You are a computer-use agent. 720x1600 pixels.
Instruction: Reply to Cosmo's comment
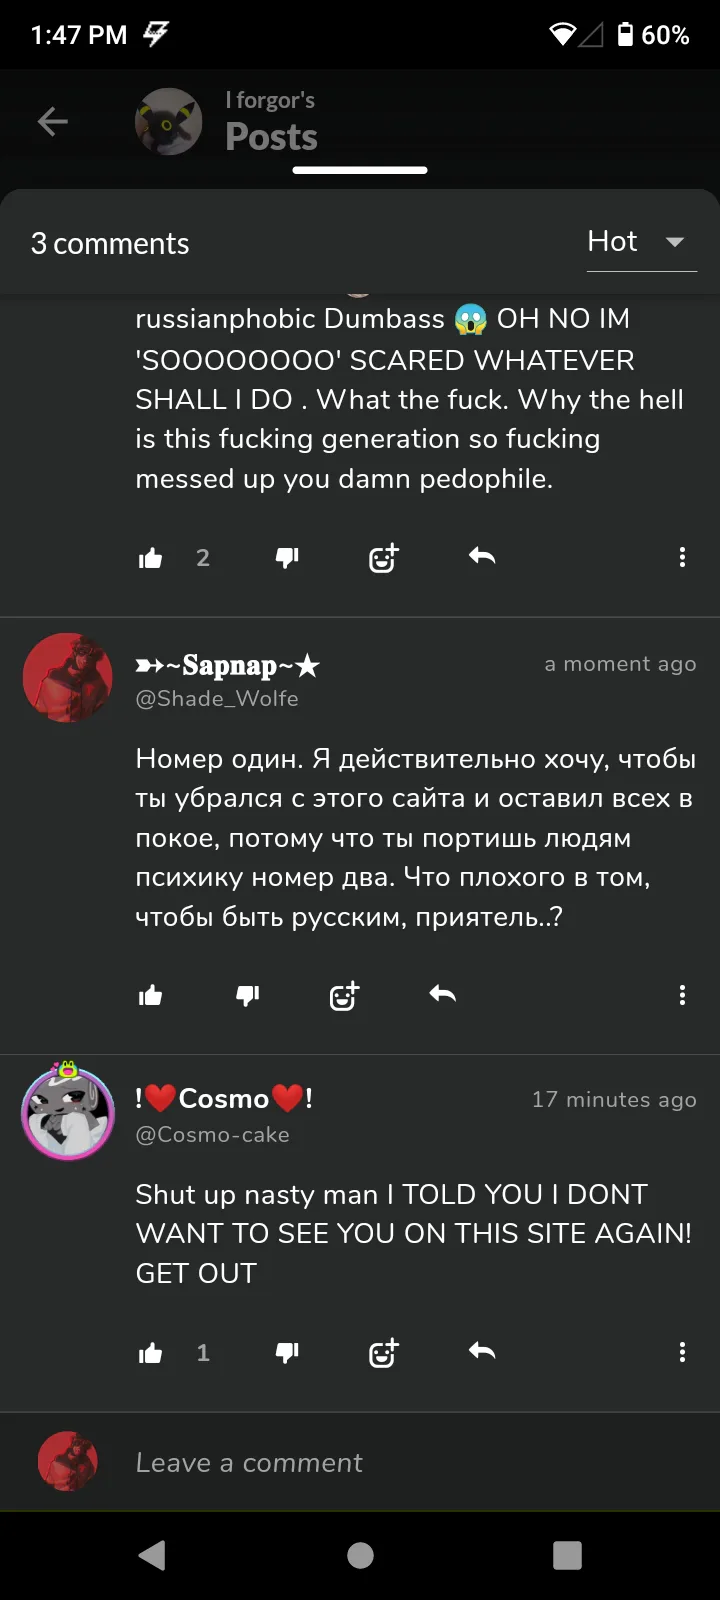click(482, 1351)
